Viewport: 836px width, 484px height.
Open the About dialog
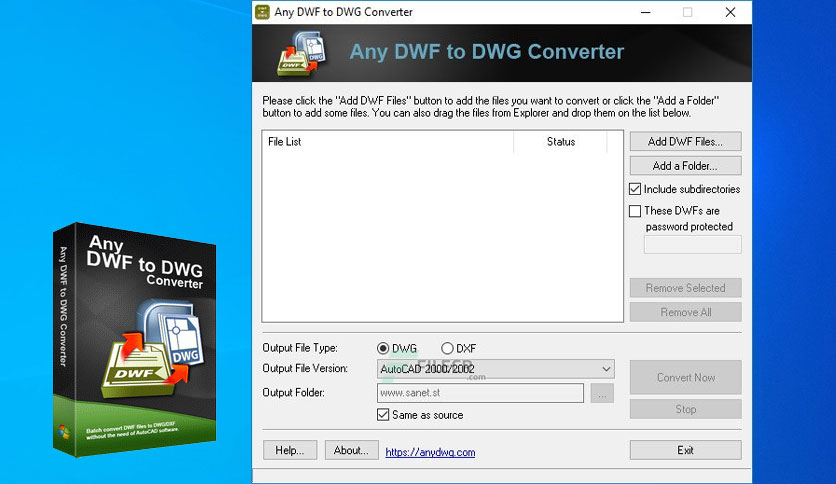coord(351,450)
